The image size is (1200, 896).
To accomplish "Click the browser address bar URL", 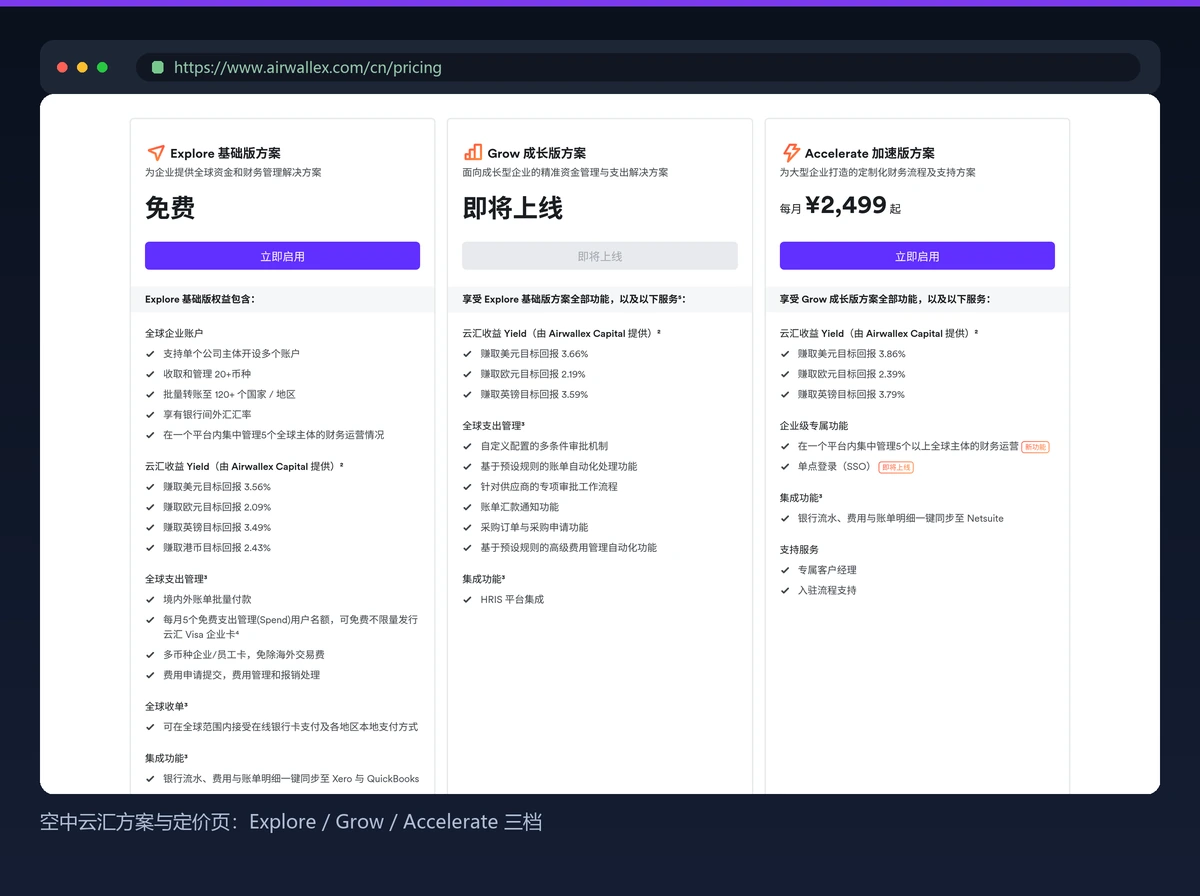I will pyautogui.click(x=308, y=68).
